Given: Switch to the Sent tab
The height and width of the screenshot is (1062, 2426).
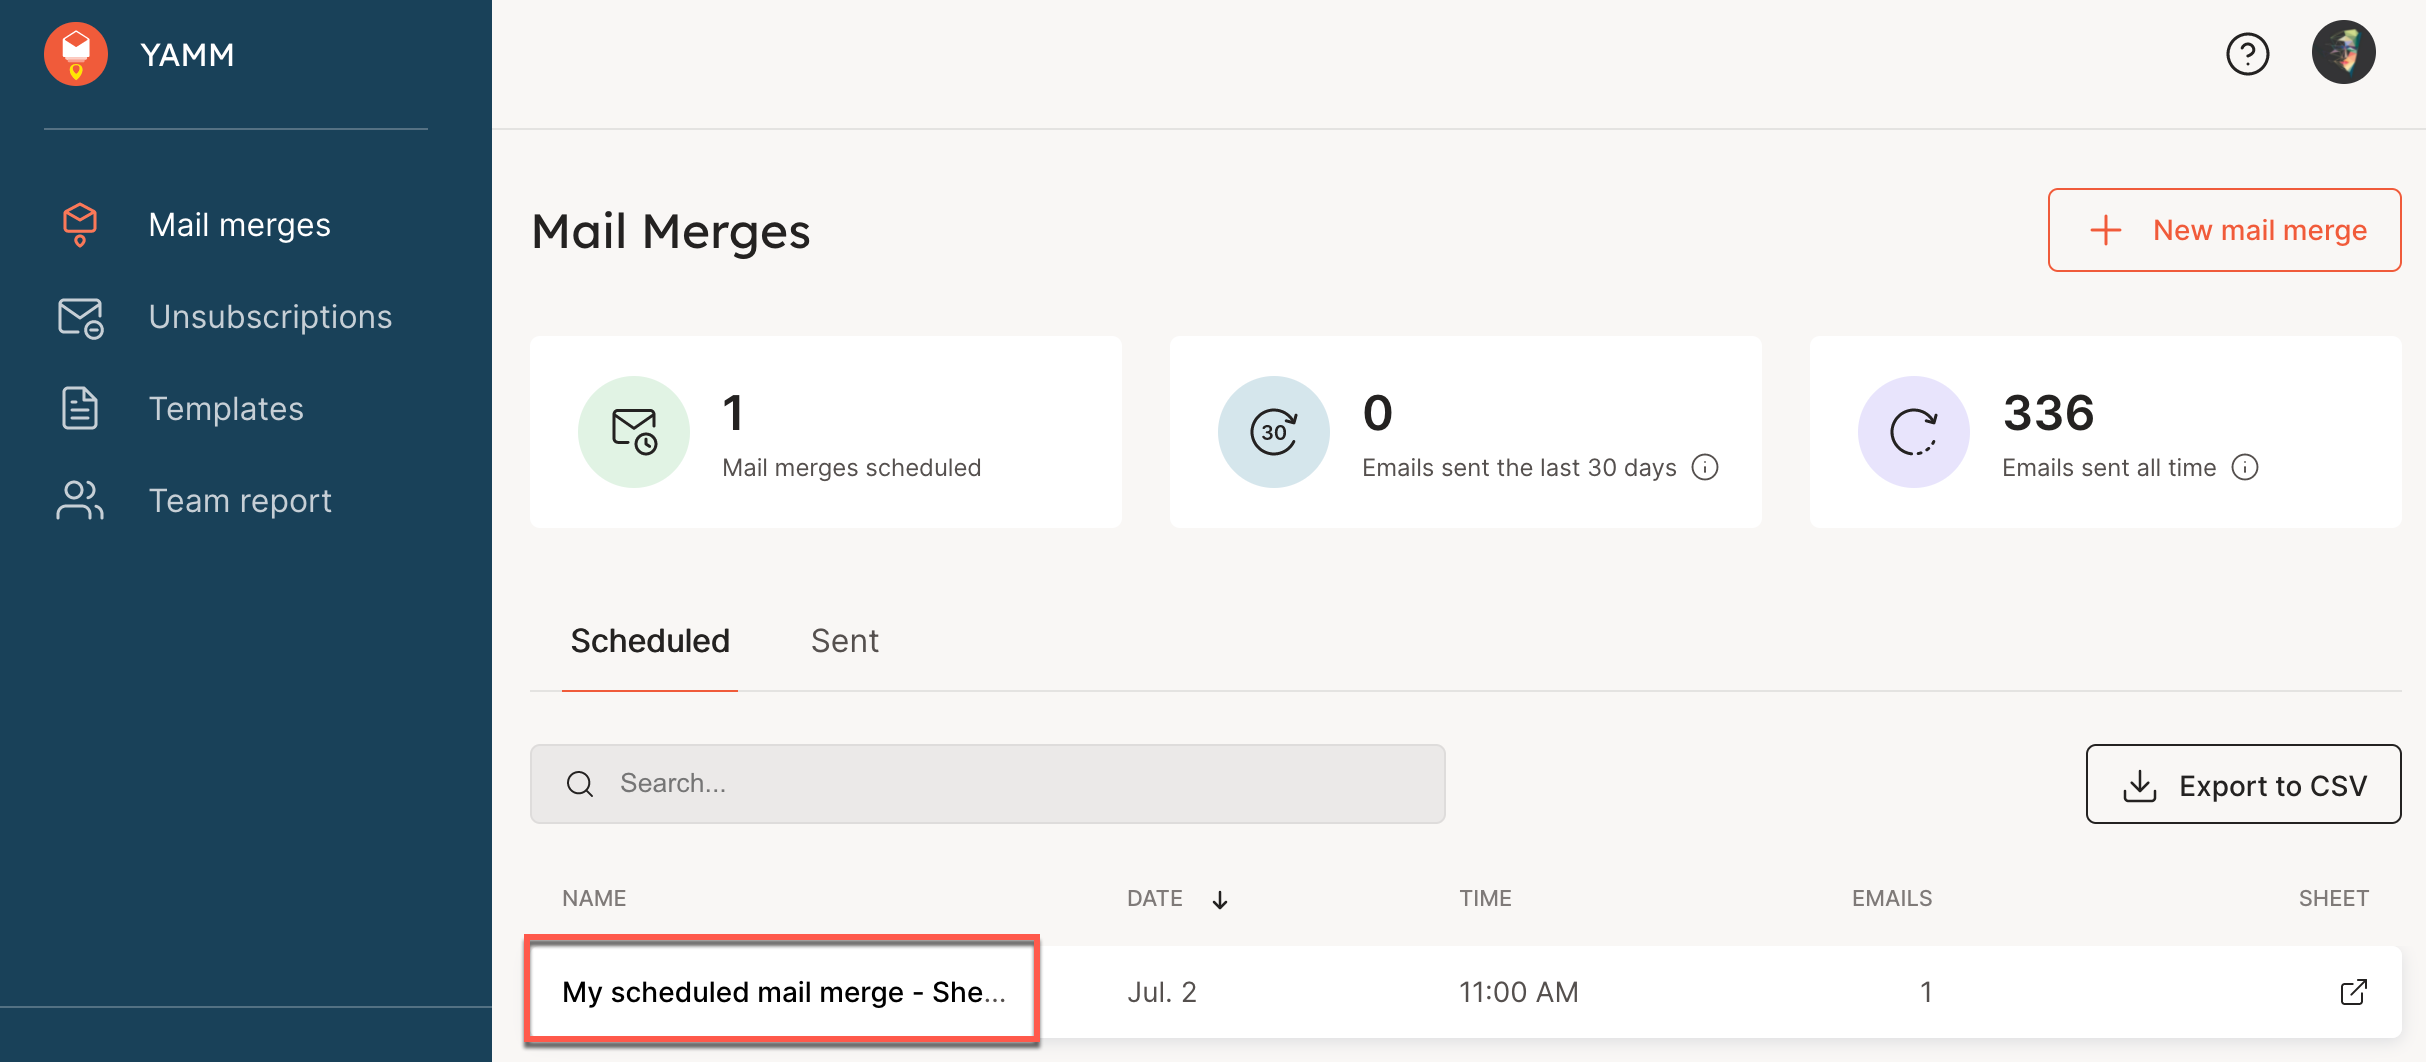Looking at the screenshot, I should pyautogui.click(x=844, y=641).
